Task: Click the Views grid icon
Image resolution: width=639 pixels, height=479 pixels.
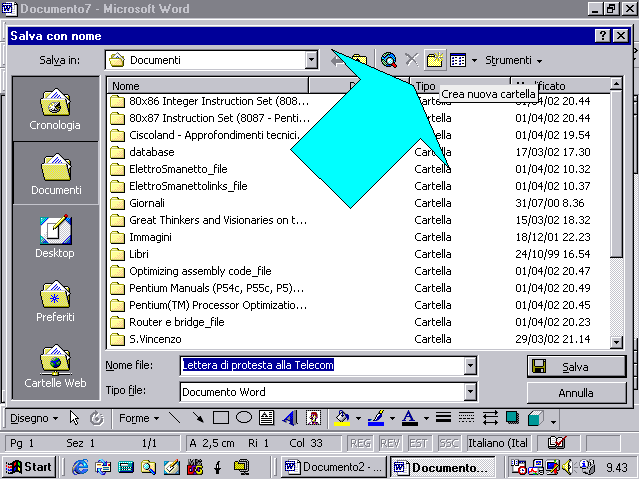Action: click(x=458, y=60)
